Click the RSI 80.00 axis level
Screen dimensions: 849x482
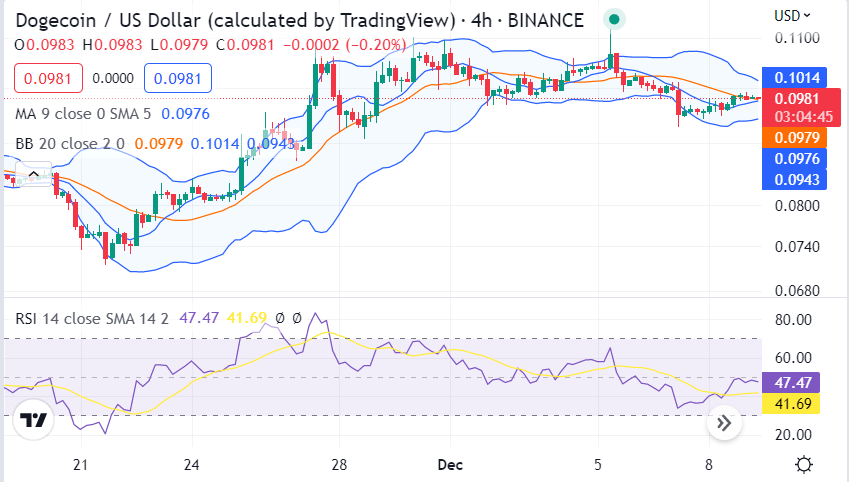(x=793, y=319)
